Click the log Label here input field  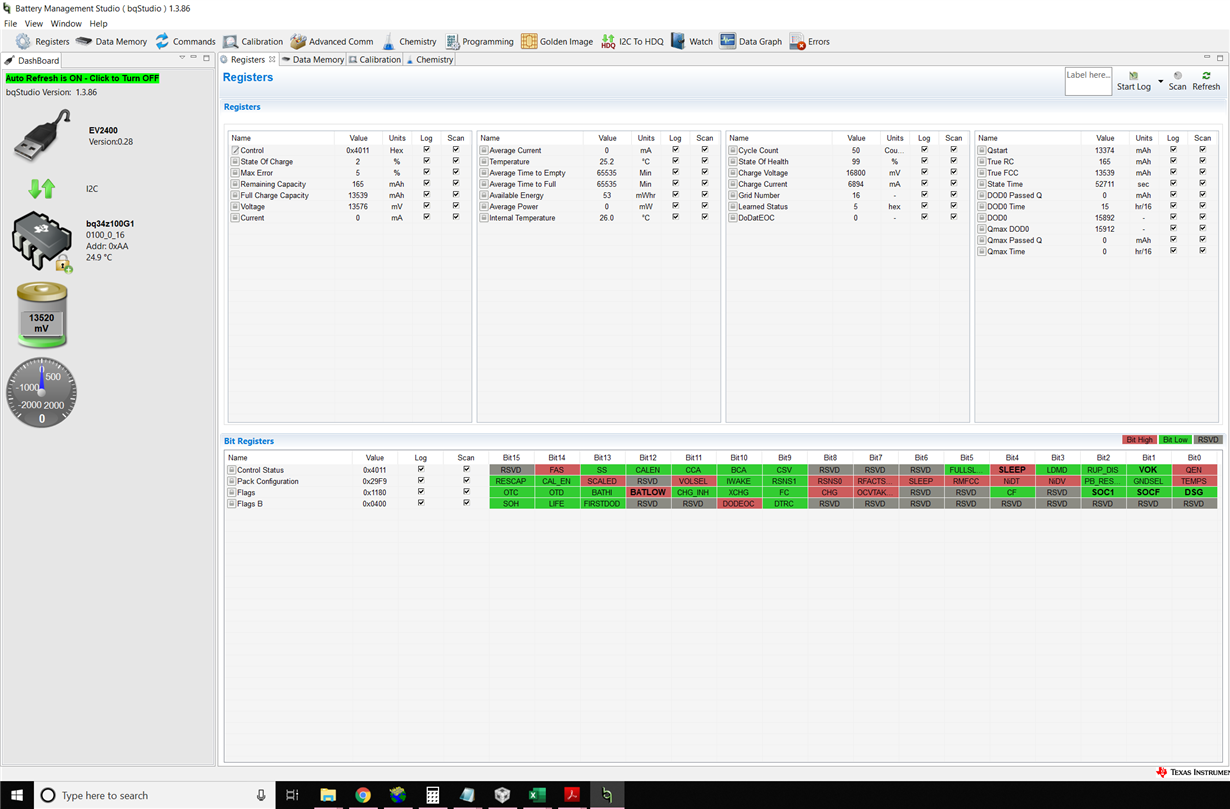1088,81
